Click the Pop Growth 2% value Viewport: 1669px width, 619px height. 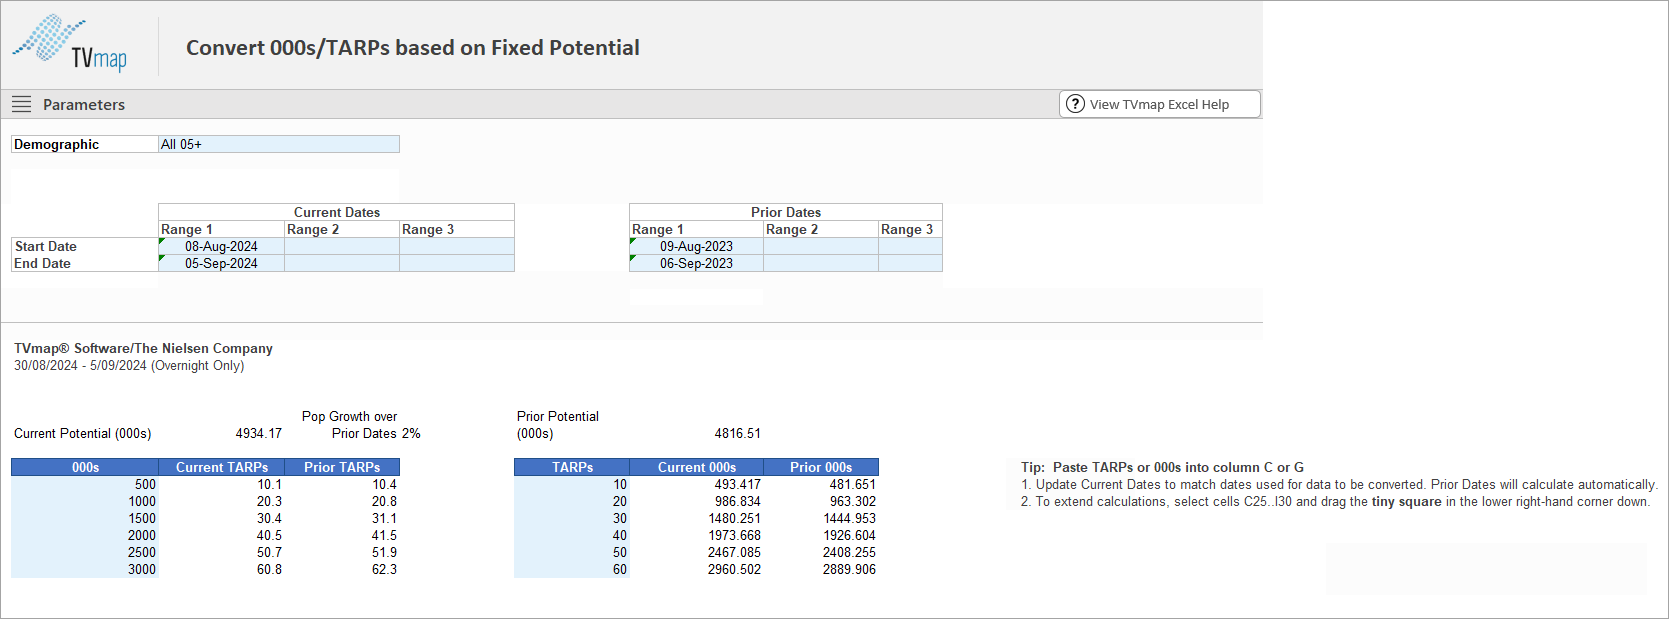tap(411, 433)
